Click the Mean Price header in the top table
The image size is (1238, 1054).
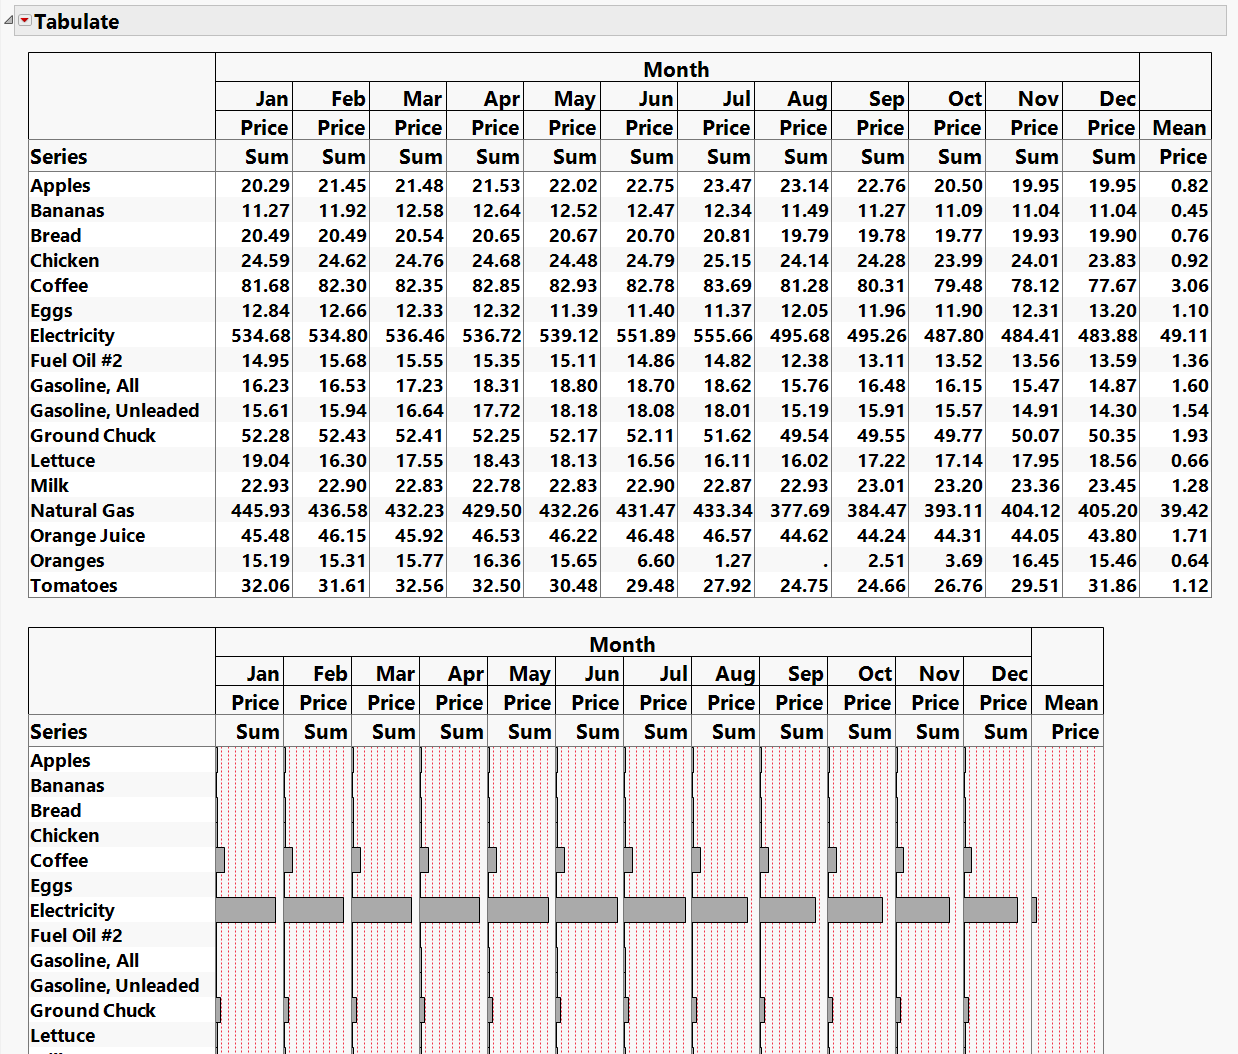[1179, 142]
